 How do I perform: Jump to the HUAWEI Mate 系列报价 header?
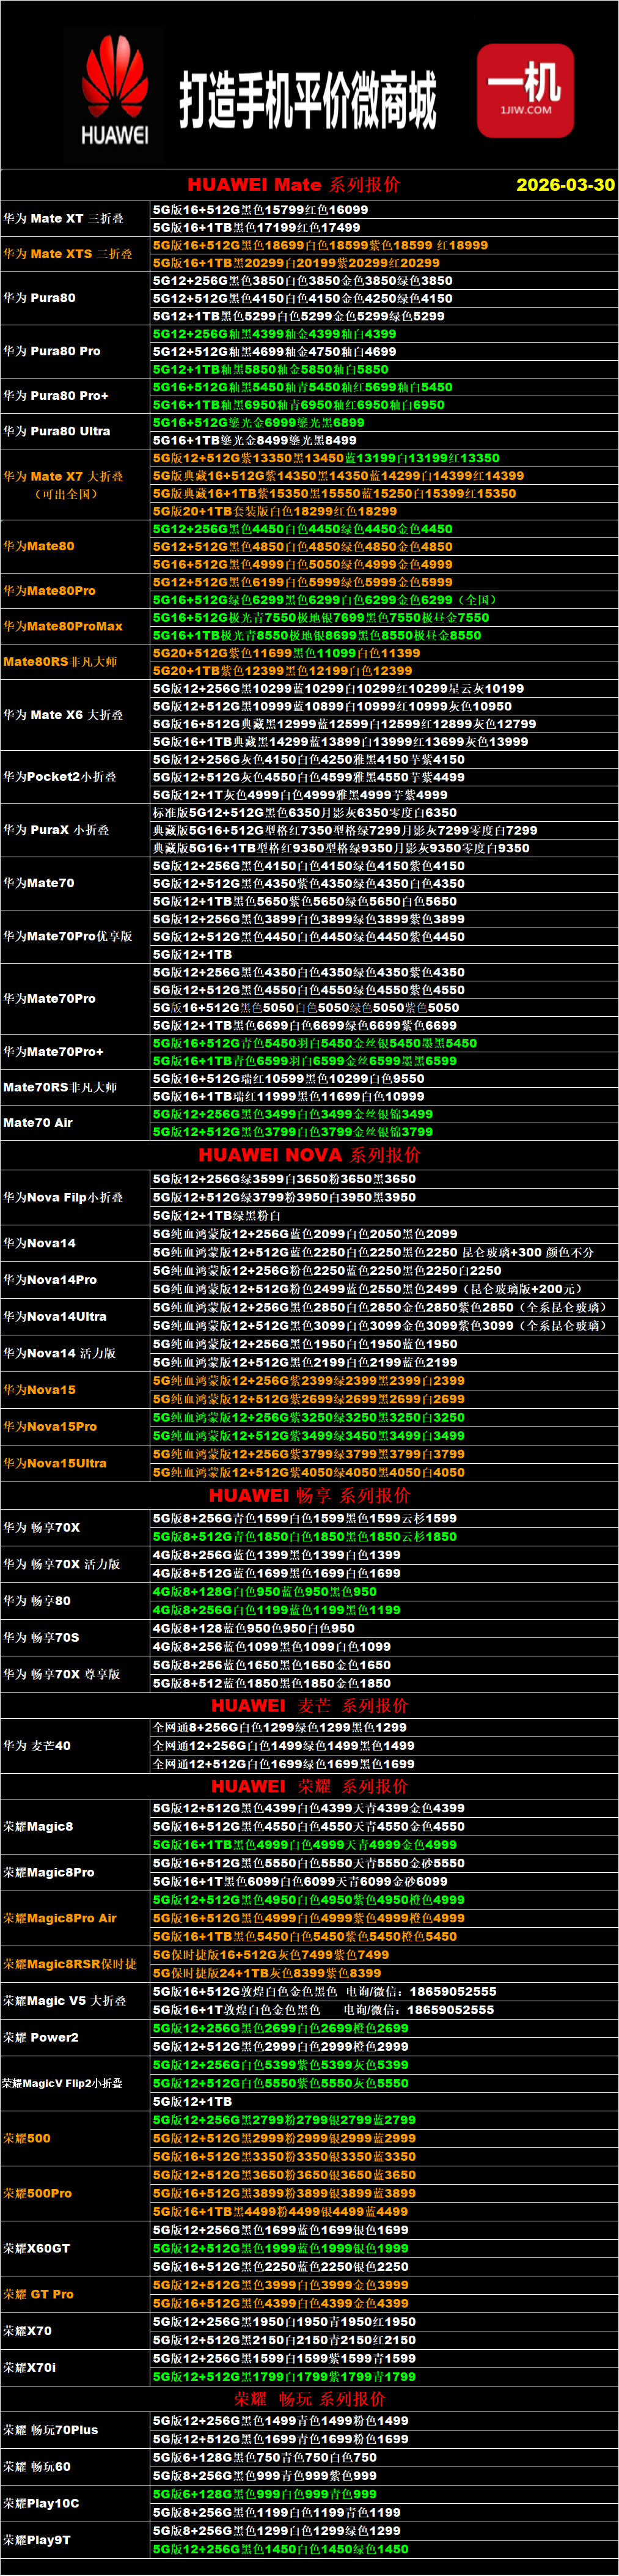point(293,185)
